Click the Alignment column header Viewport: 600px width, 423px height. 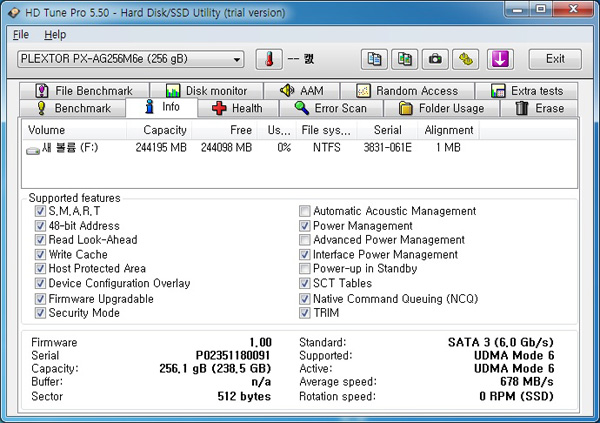coord(448,130)
